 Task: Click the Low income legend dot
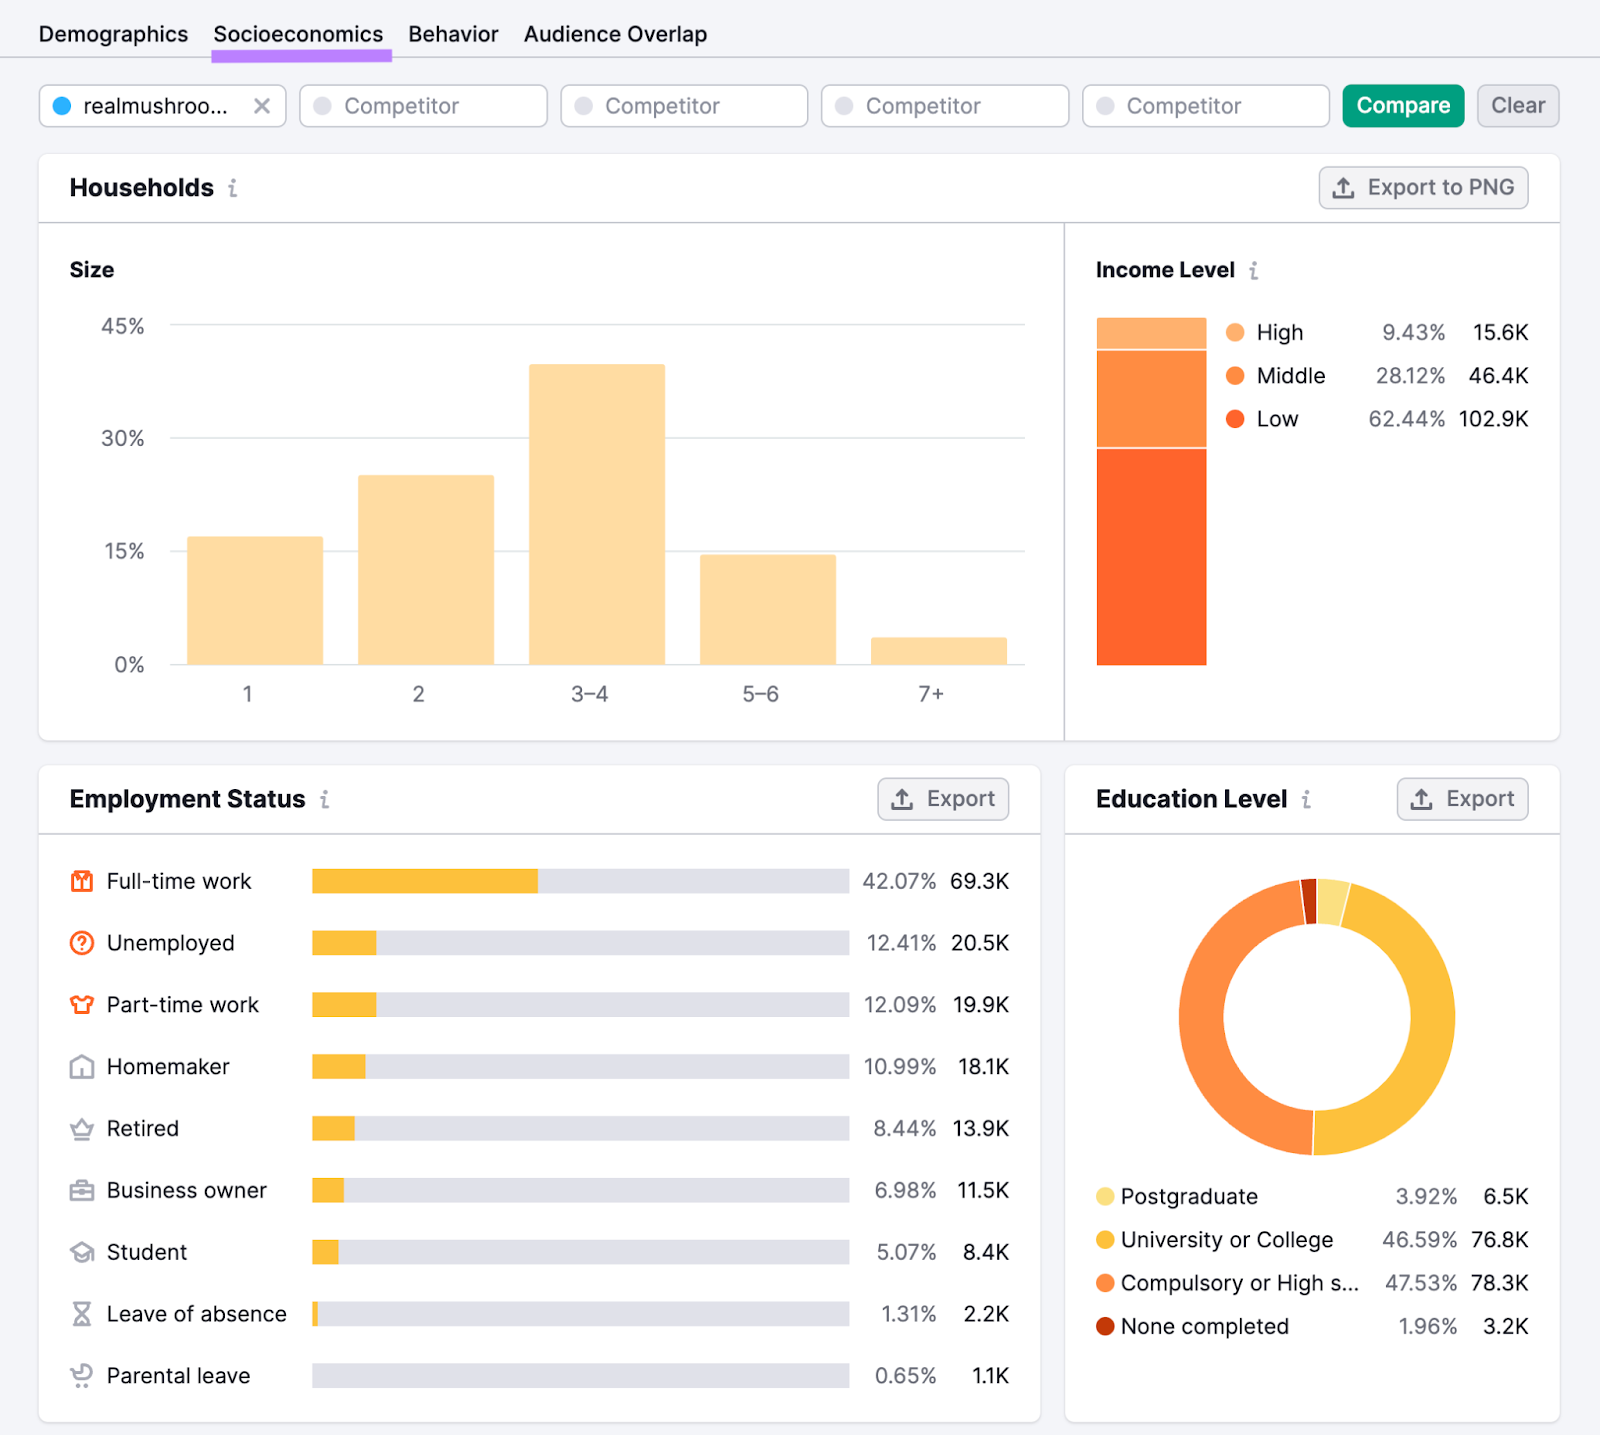point(1235,419)
